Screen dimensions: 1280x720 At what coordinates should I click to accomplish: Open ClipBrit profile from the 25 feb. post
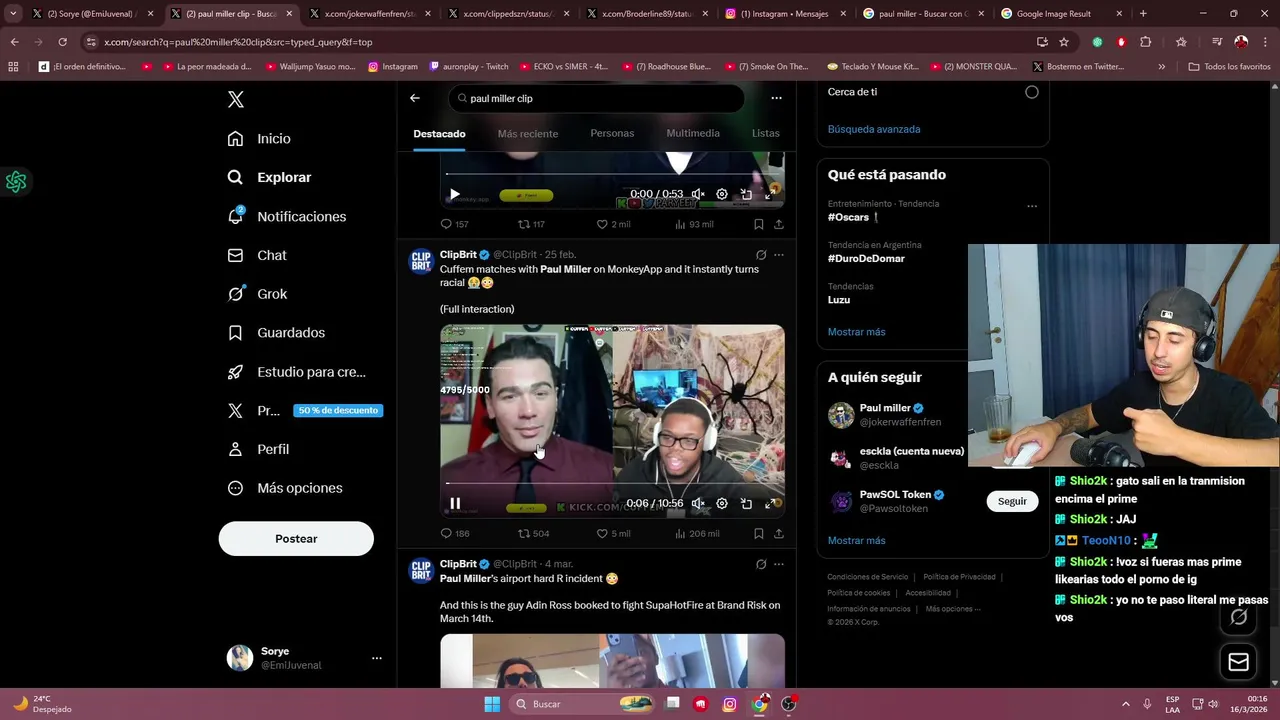click(458, 255)
